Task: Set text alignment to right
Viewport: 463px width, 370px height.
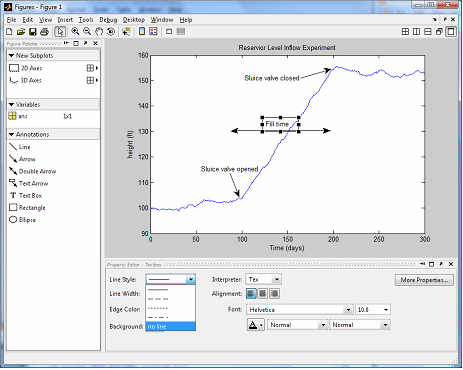Action: pos(274,294)
